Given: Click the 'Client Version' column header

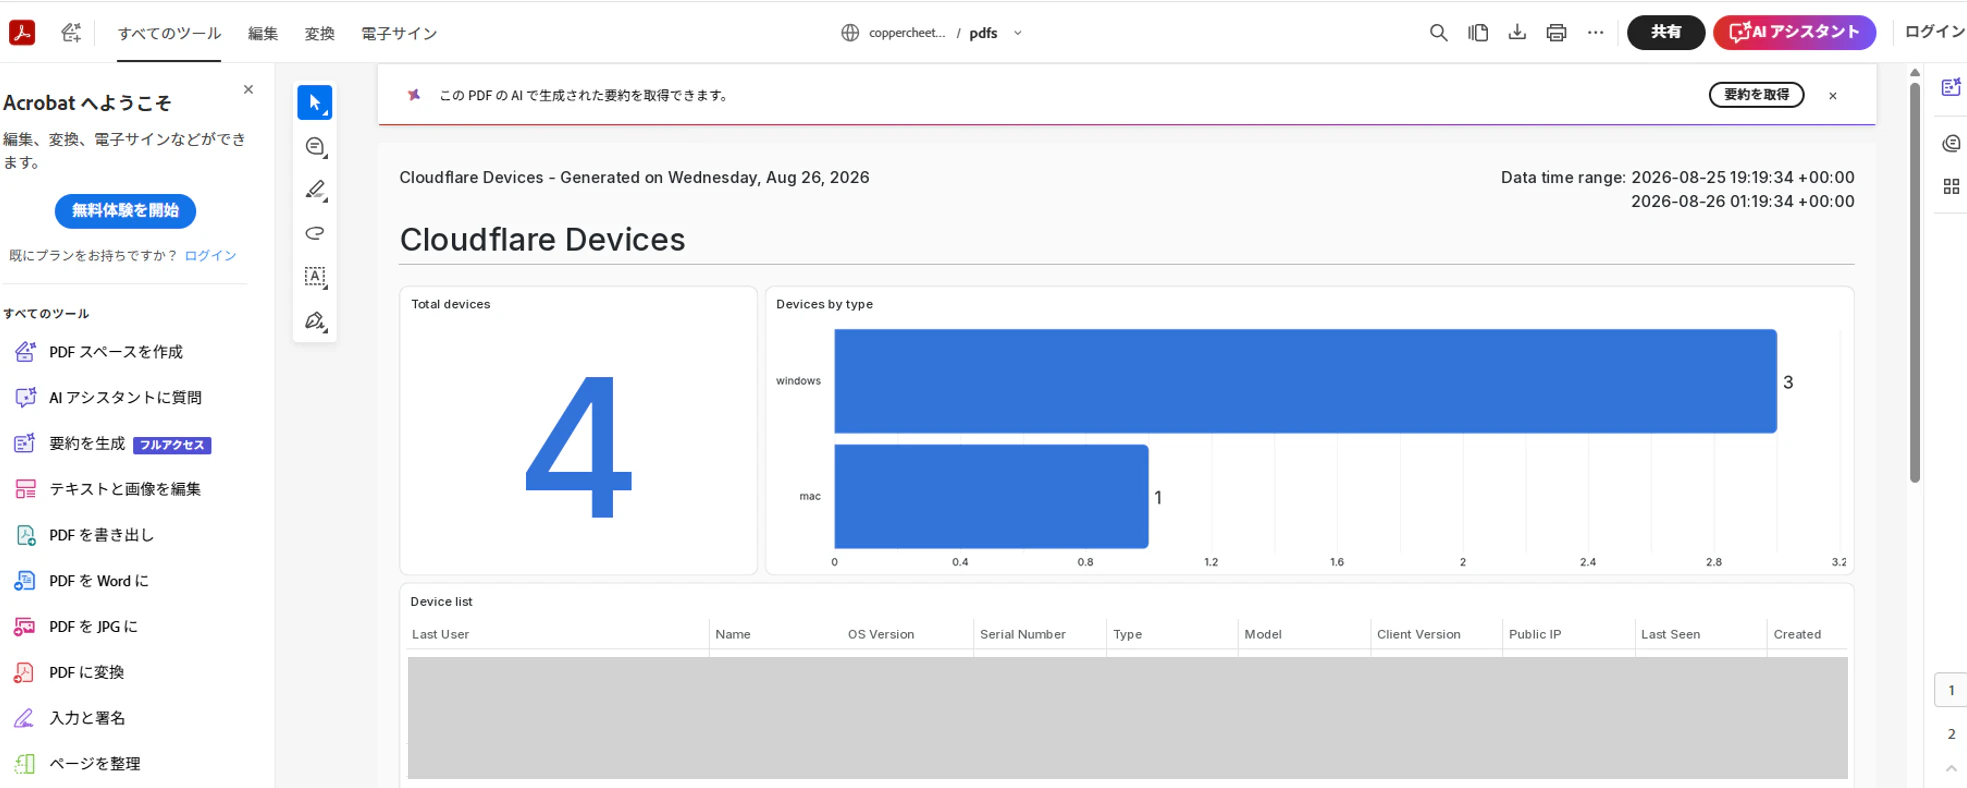Looking at the screenshot, I should pyautogui.click(x=1419, y=635).
